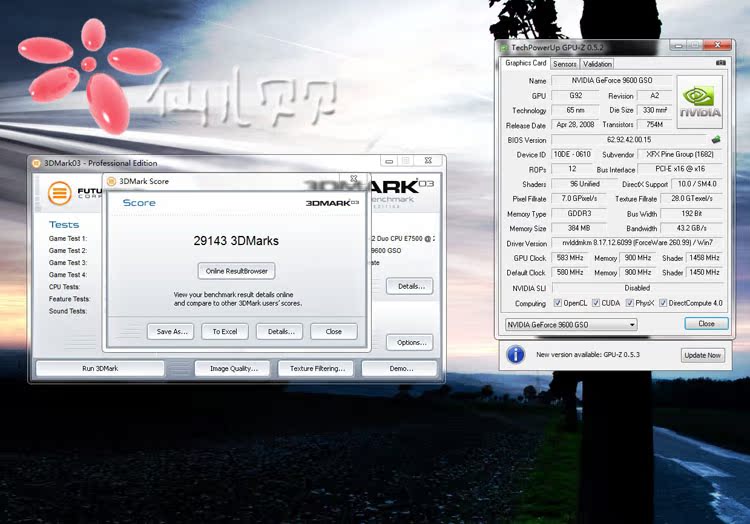Click the 3DMark03 window title bar icon
Image resolution: width=750 pixels, height=524 pixels.
36,163
